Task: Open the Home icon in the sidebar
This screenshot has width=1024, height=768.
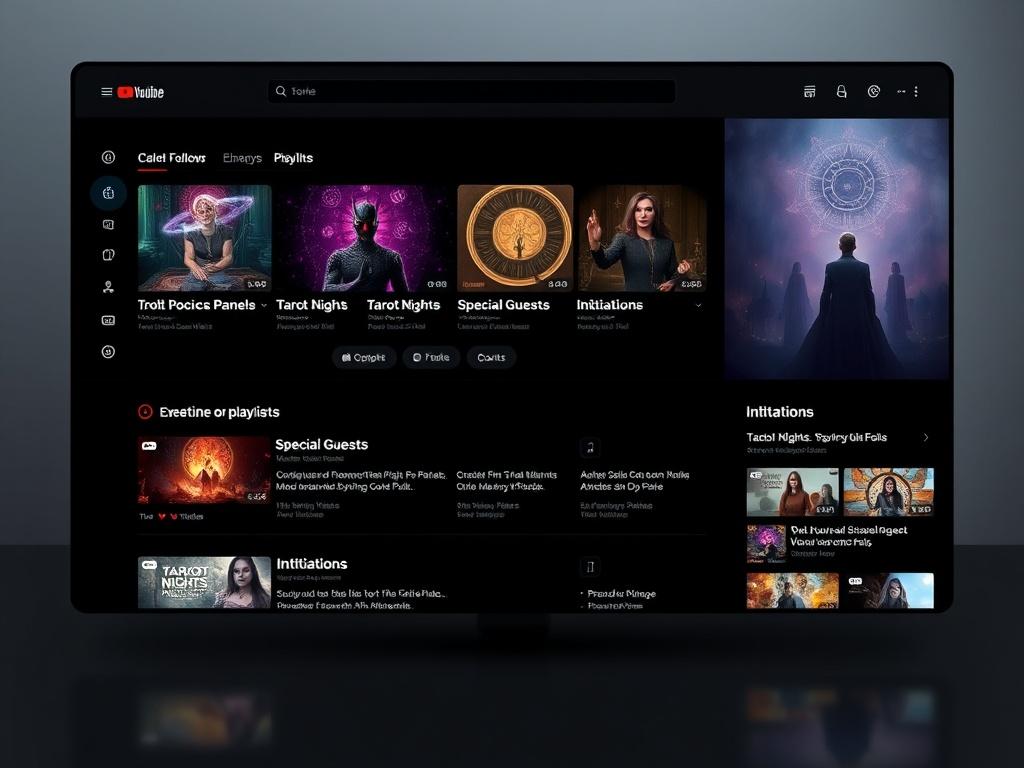Action: (x=108, y=156)
